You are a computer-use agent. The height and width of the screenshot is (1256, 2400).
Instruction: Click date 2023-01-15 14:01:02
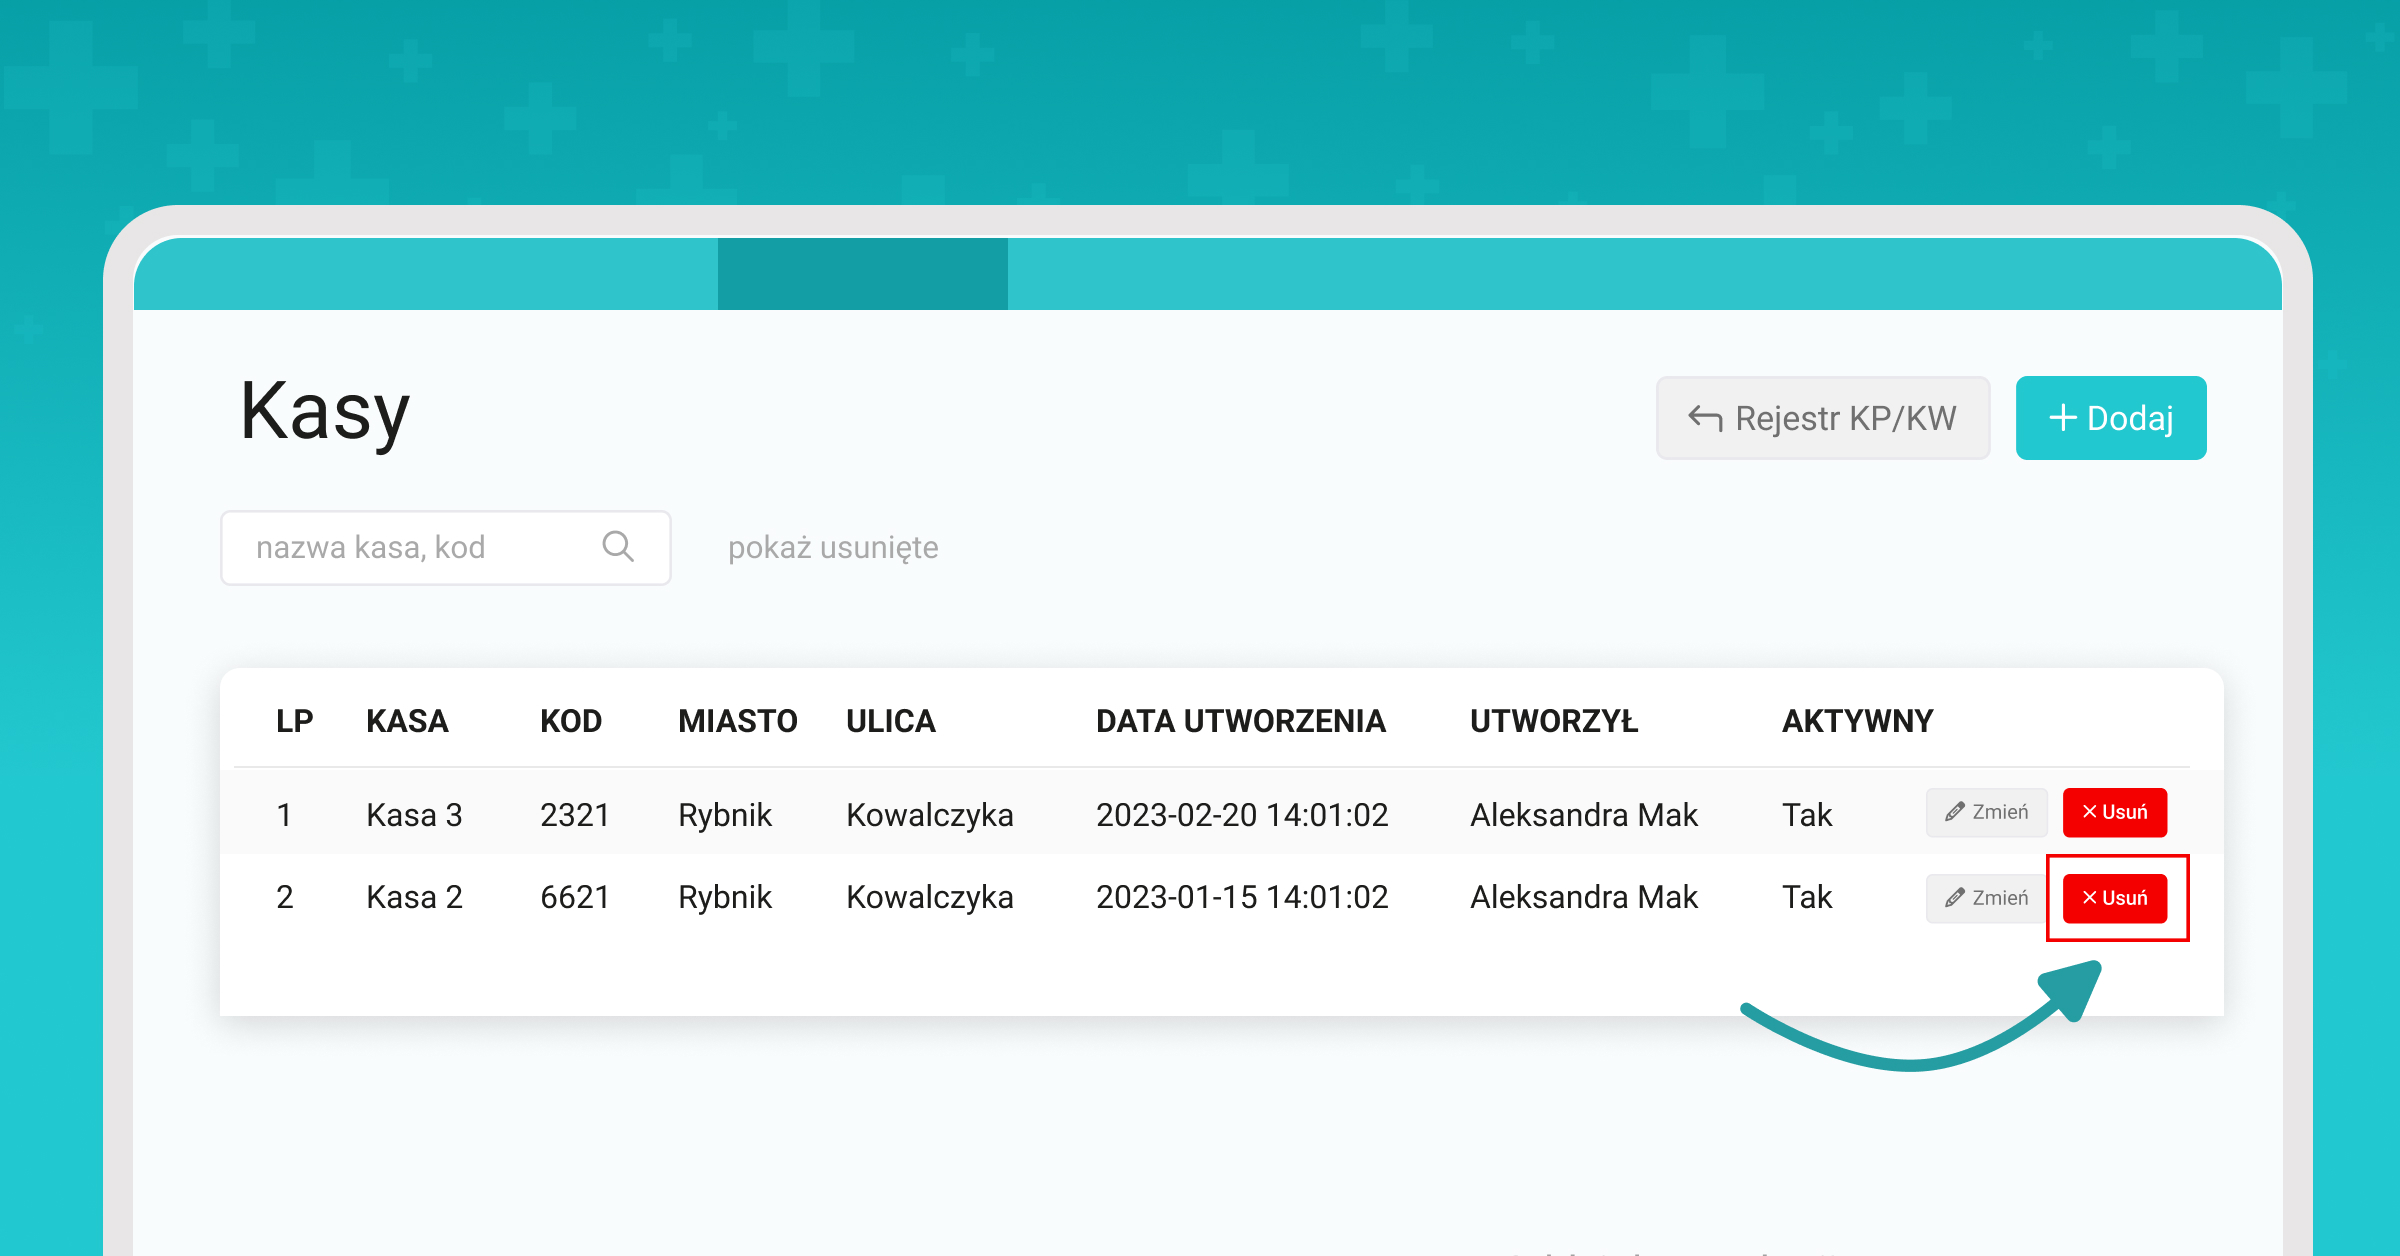[1242, 897]
